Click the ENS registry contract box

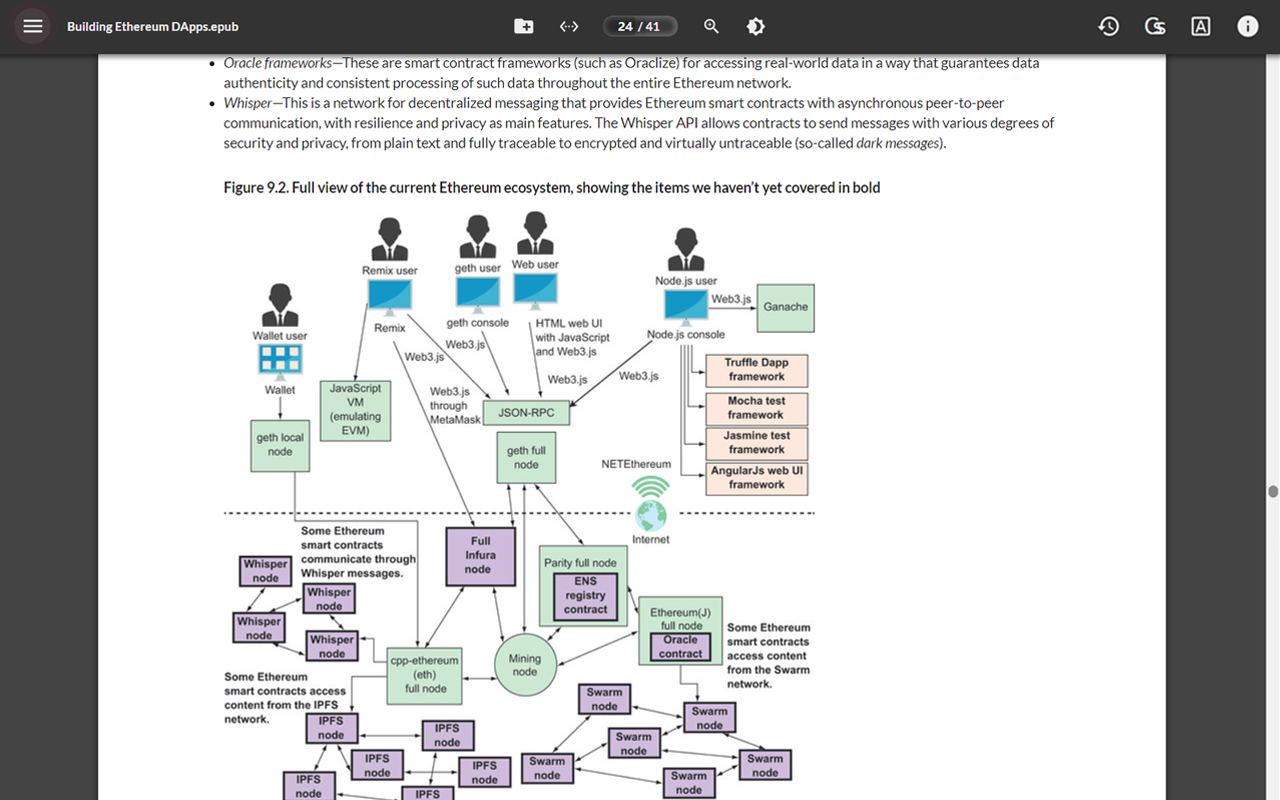[x=586, y=595]
